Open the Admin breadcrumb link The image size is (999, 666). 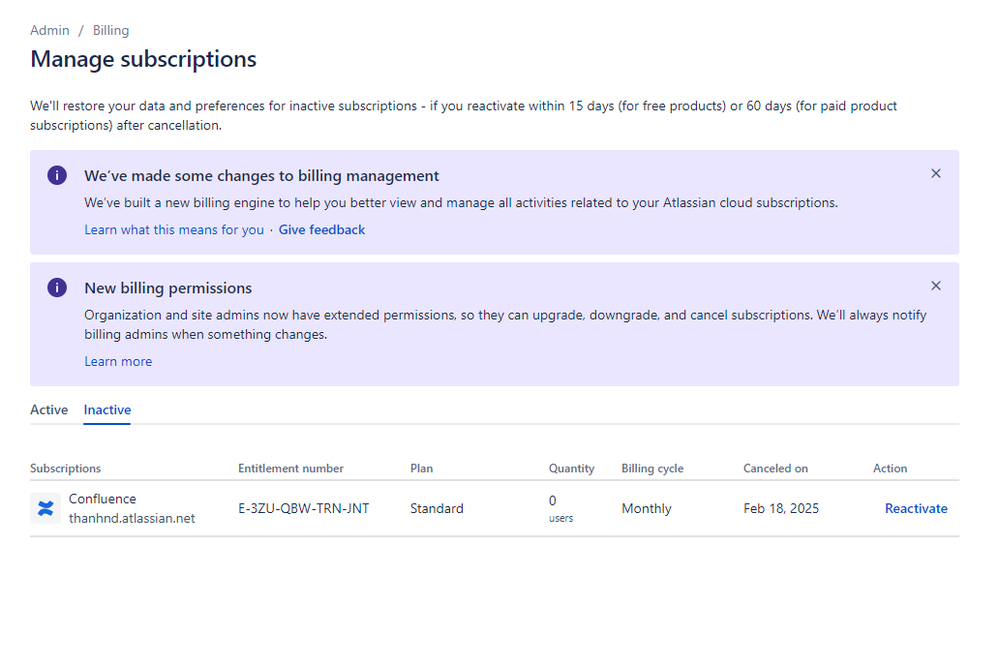point(50,30)
